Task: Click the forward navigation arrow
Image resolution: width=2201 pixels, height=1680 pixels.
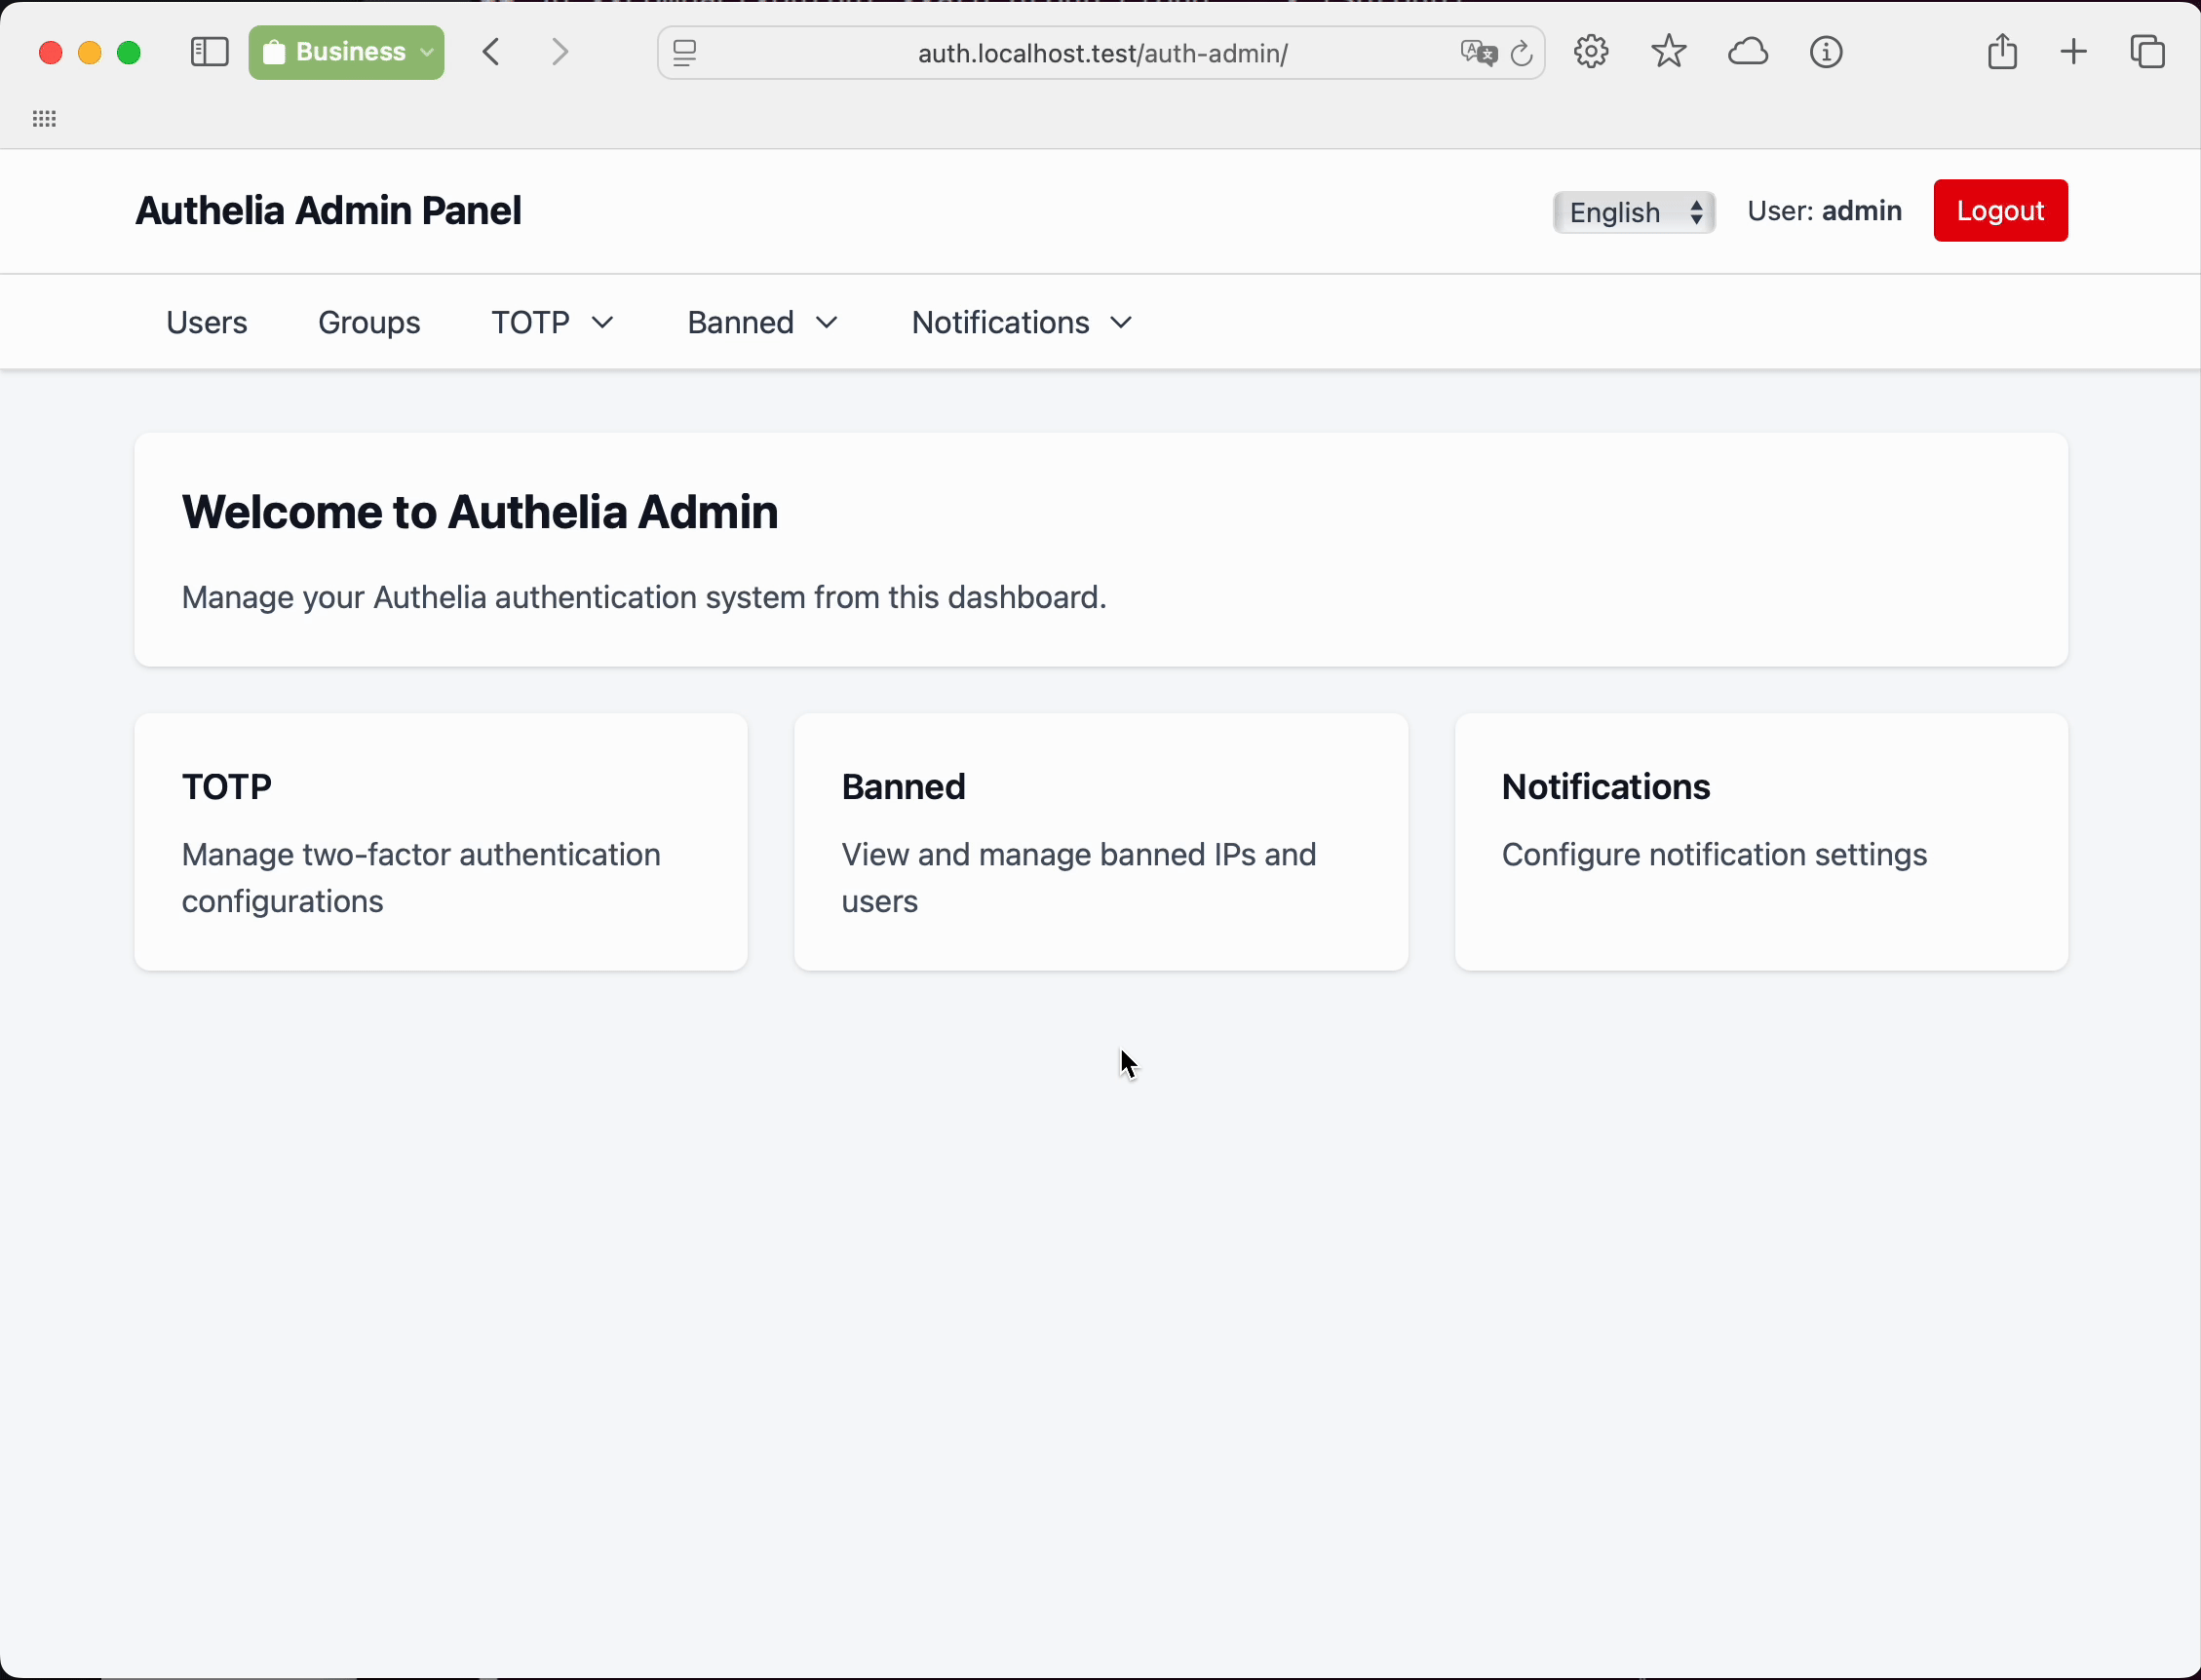Action: tap(560, 52)
